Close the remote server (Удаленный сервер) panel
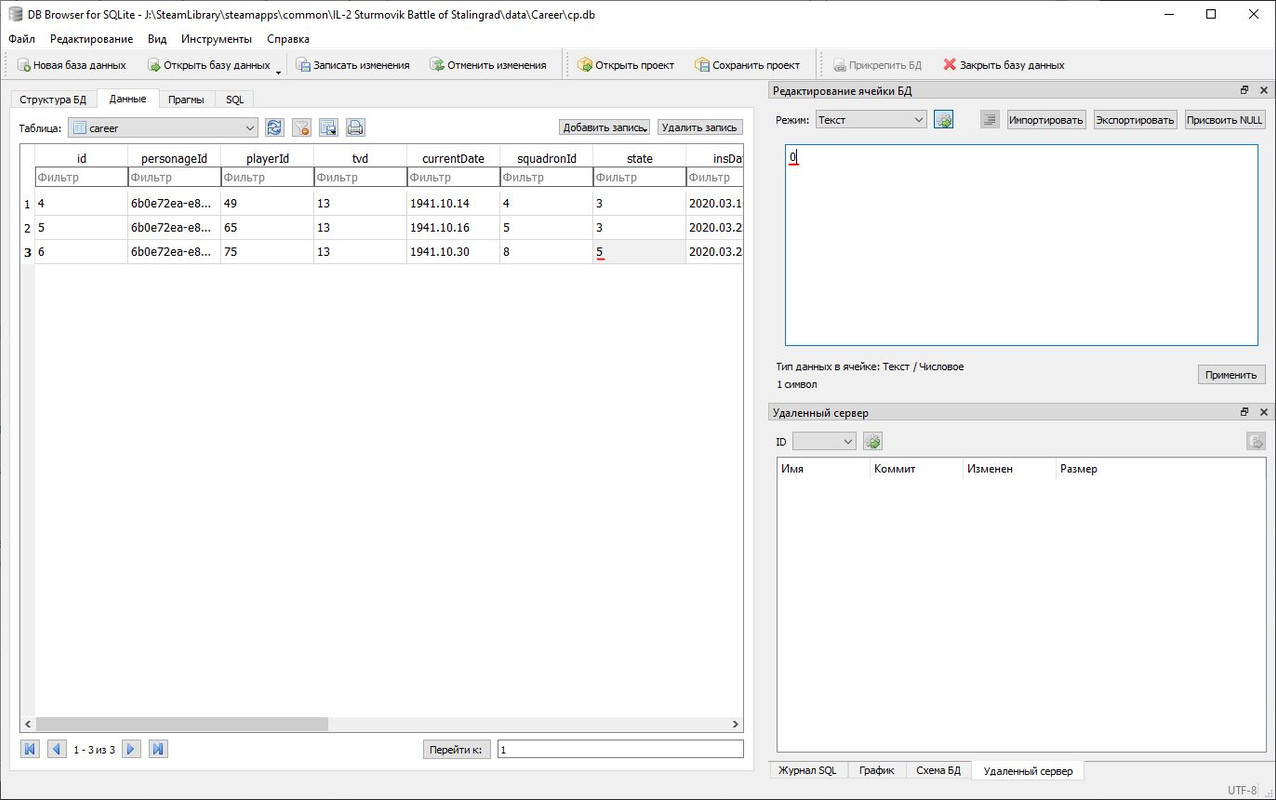Screen dimensions: 1276x800 click(1264, 412)
